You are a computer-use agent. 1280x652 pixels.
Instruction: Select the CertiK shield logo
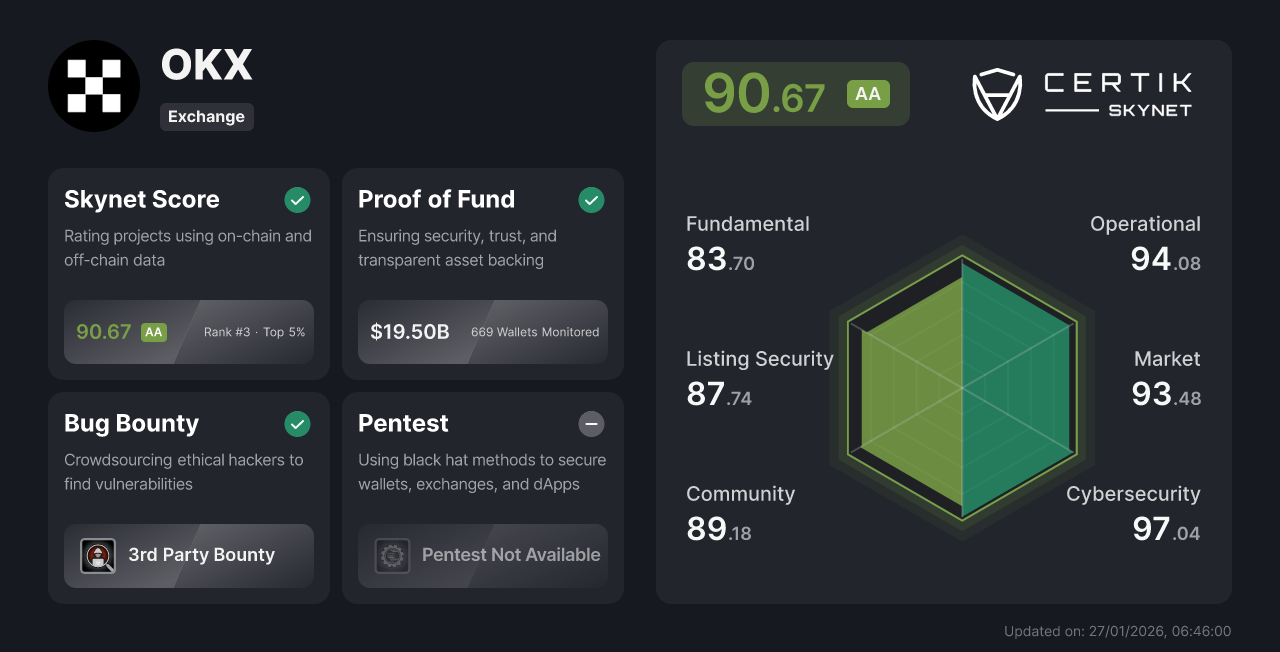coord(997,94)
